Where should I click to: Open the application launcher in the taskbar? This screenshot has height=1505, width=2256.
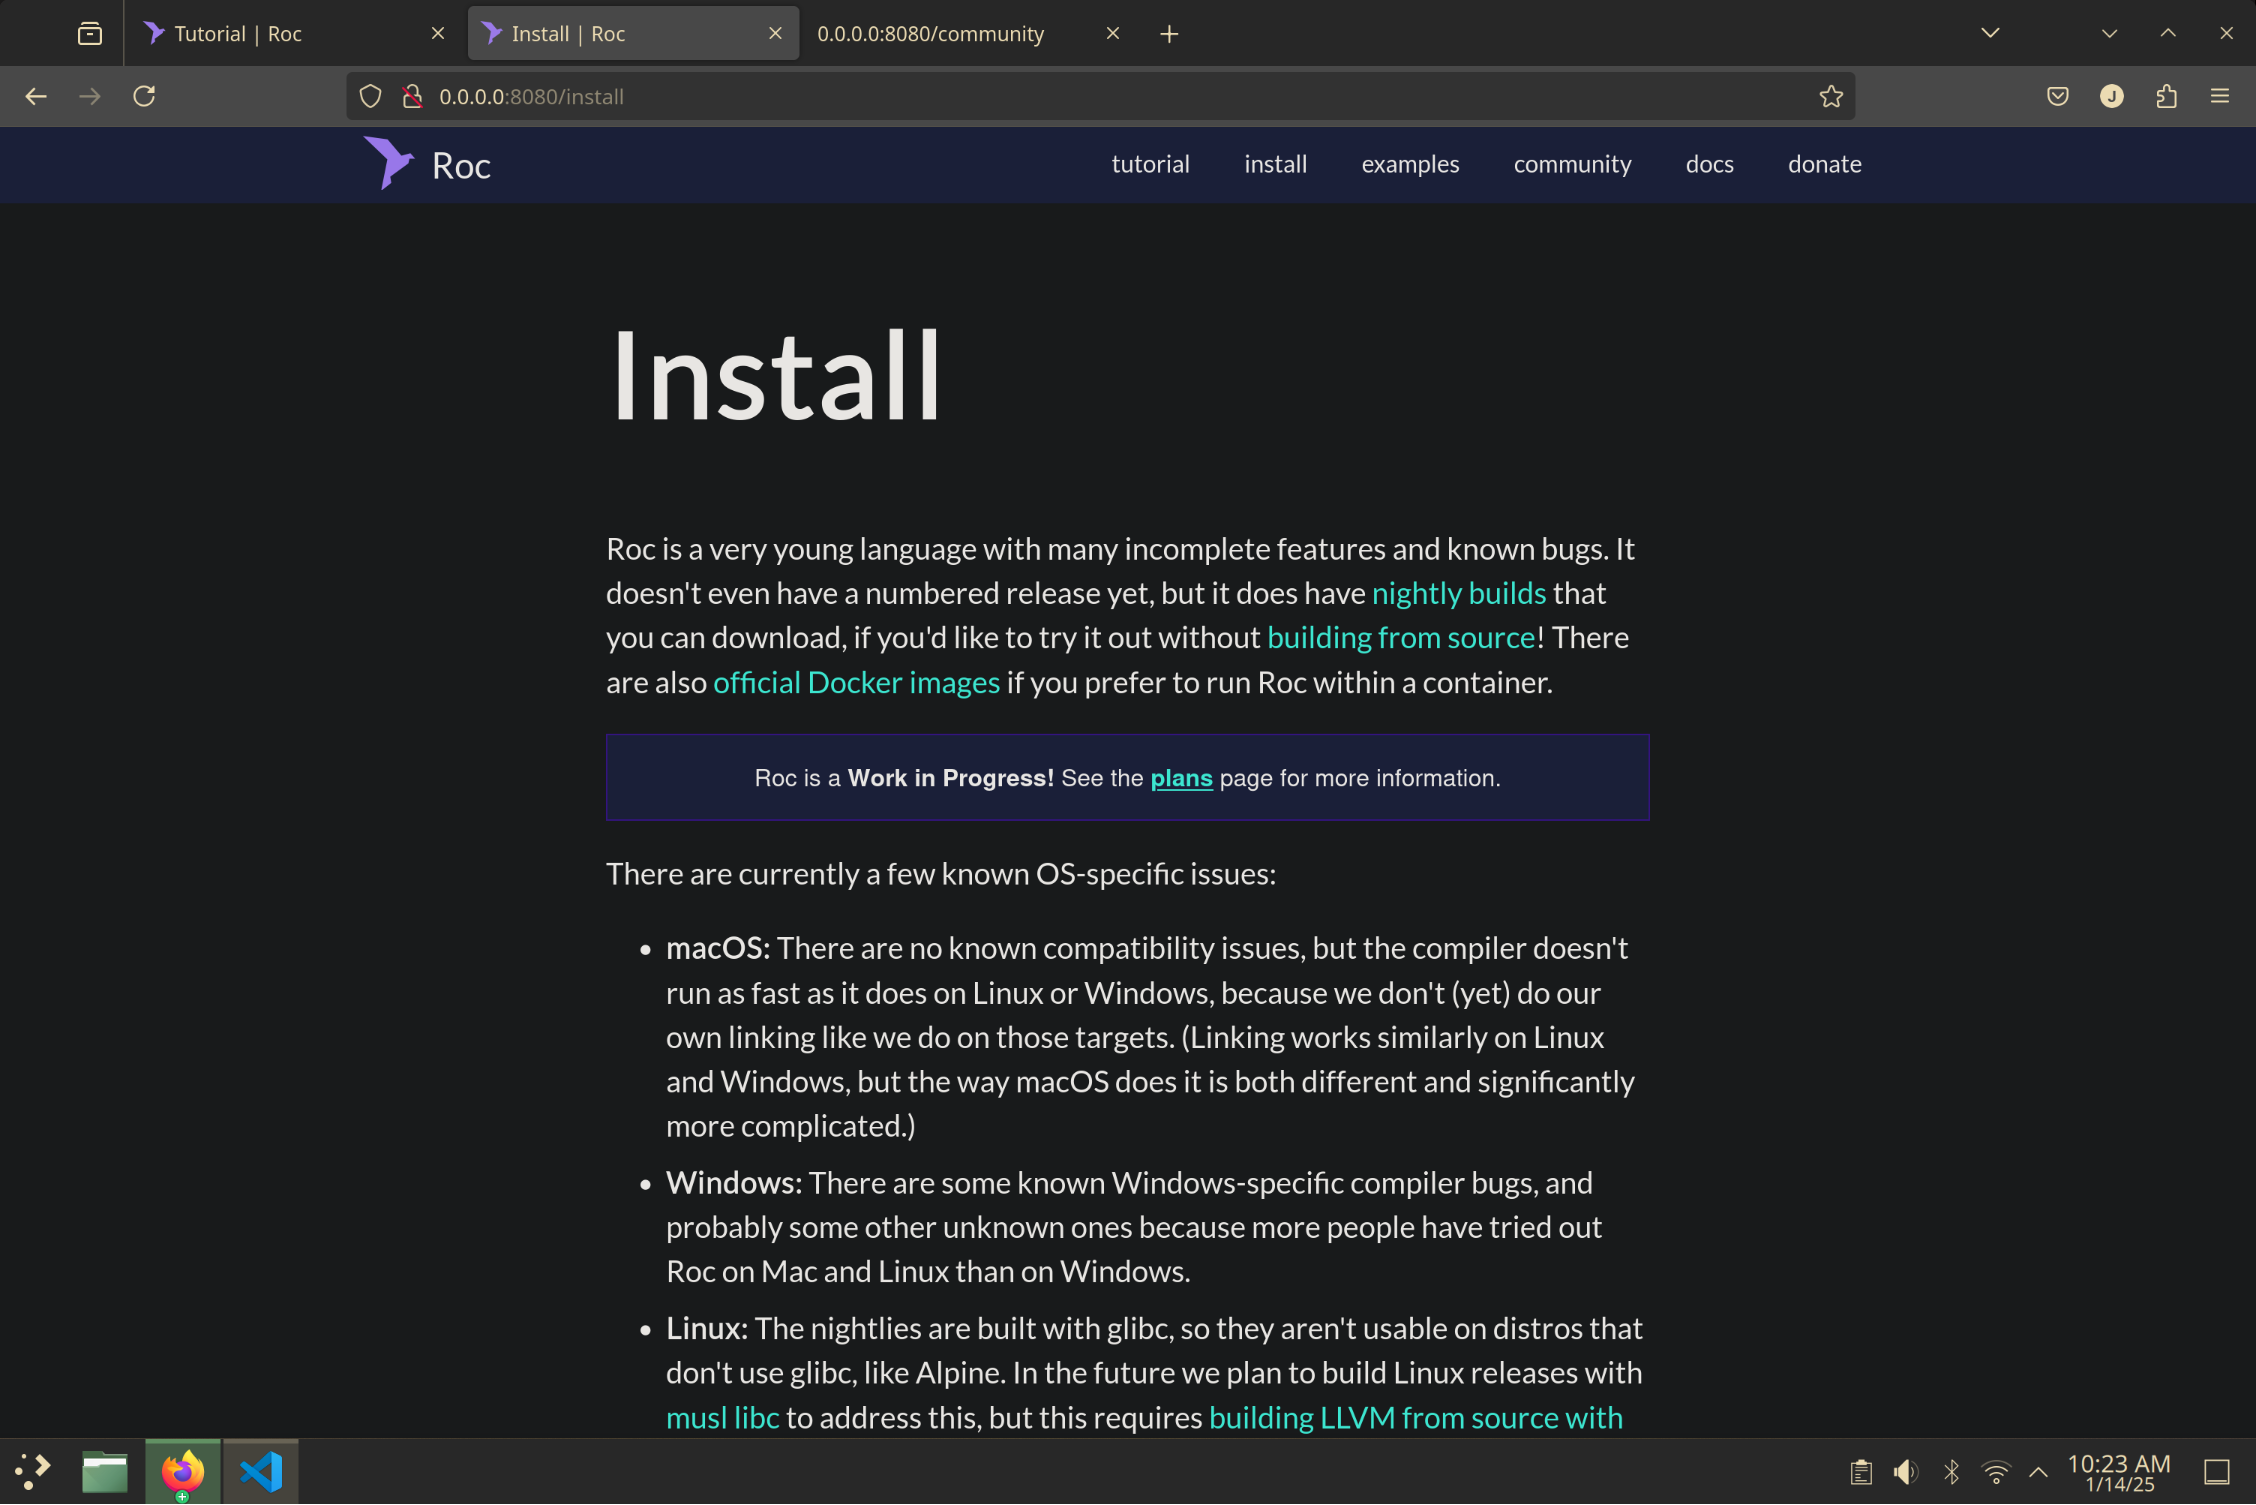tap(33, 1471)
